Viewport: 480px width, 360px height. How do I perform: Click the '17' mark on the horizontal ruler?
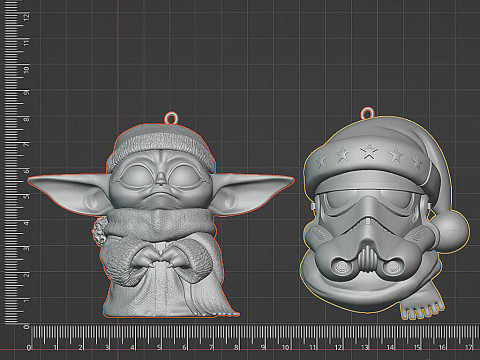pyautogui.click(x=469, y=347)
